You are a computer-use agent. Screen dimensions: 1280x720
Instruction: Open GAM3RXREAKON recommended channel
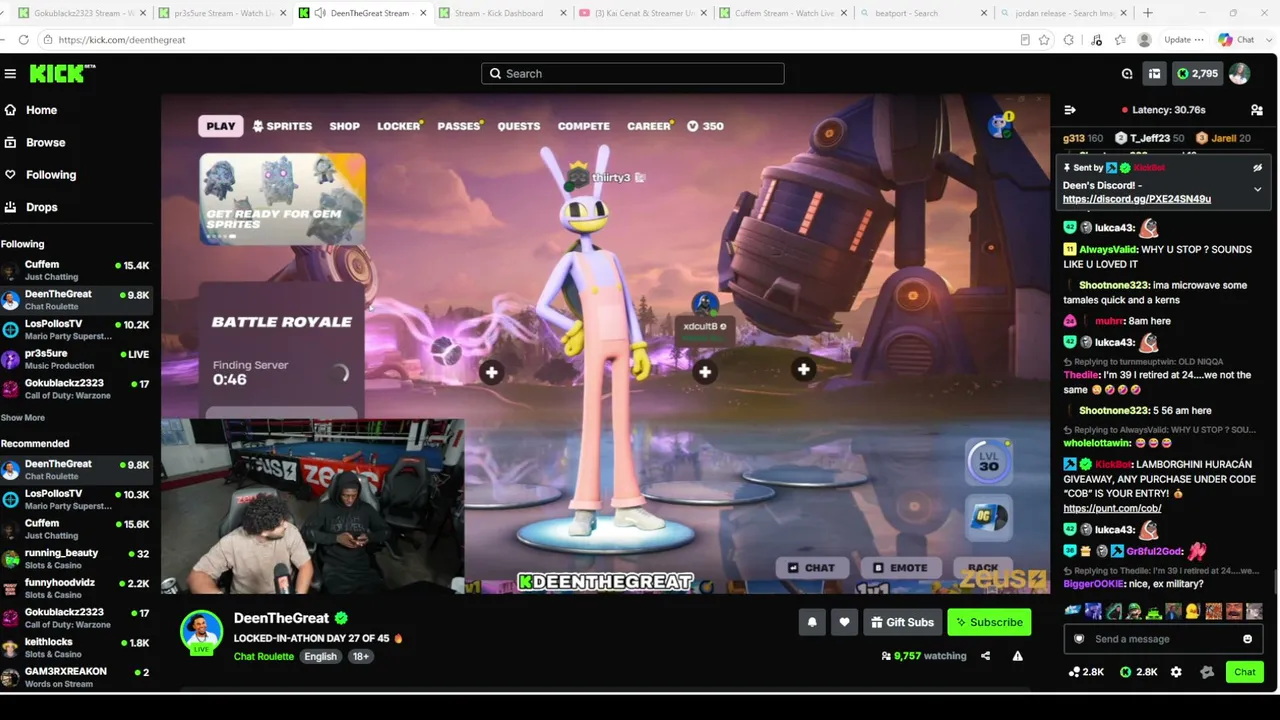(75, 677)
